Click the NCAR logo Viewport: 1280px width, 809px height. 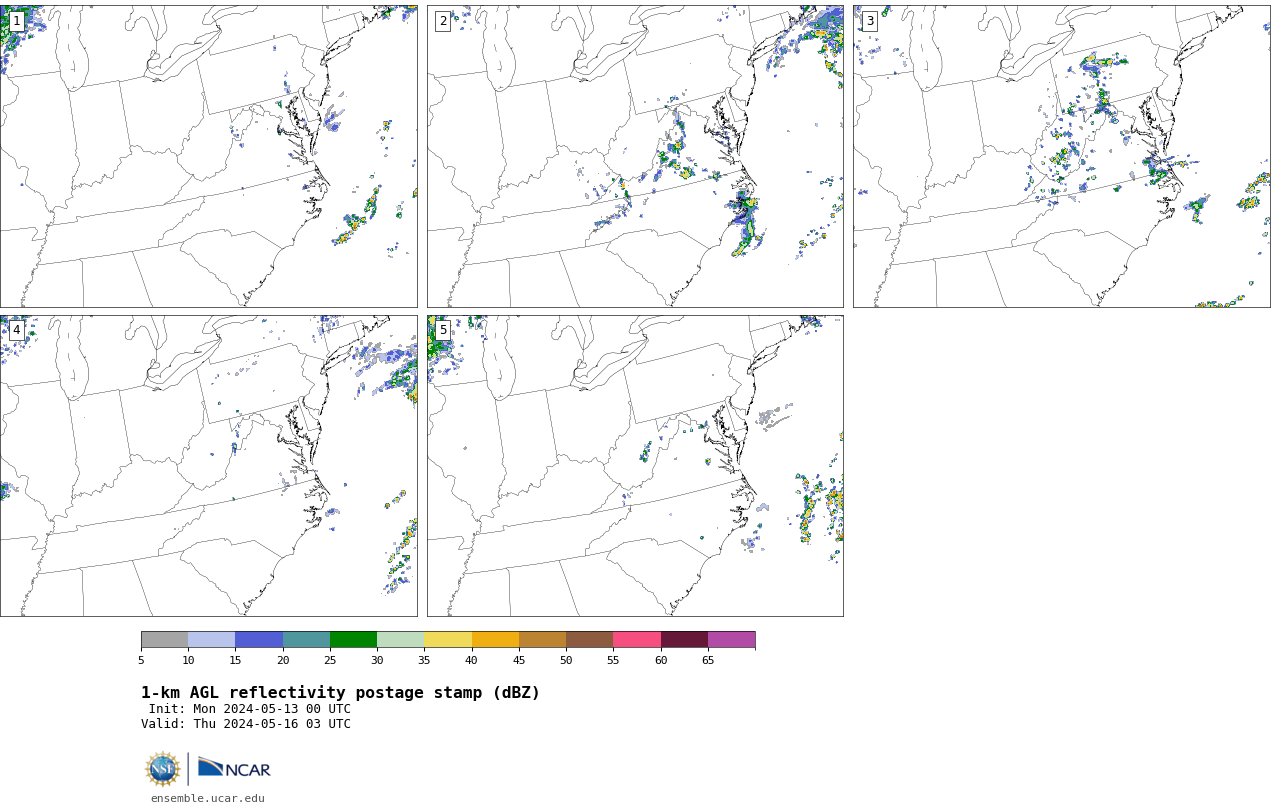(234, 768)
